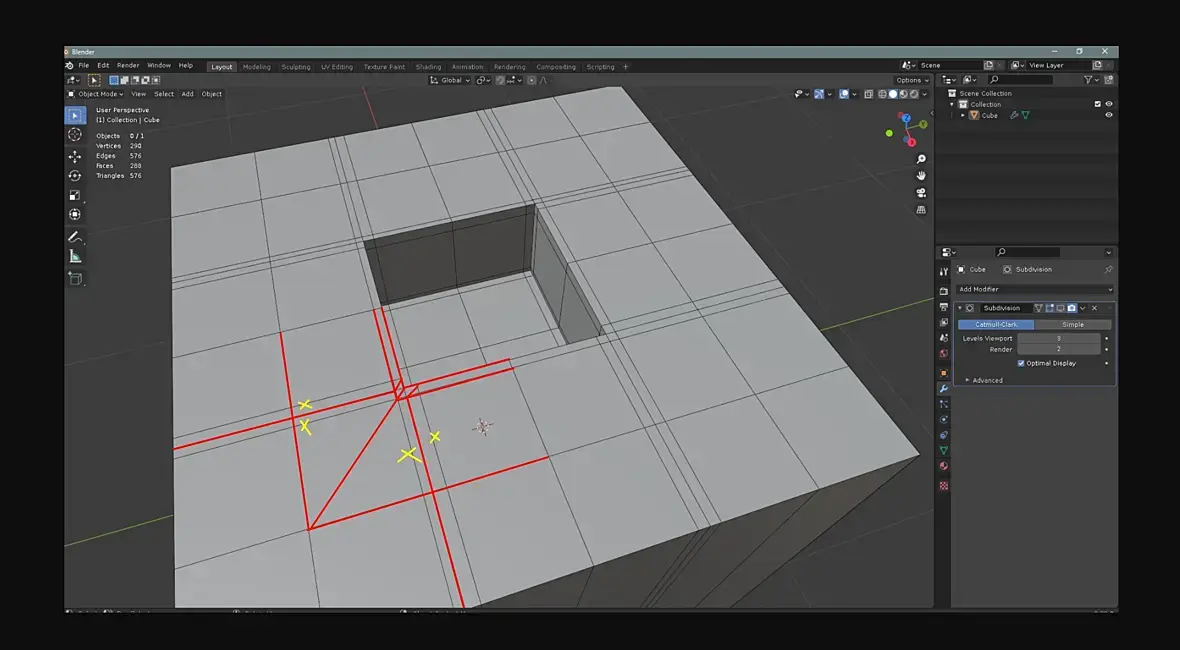Toggle Subdivision modifier render camera icon

pyautogui.click(x=1072, y=308)
